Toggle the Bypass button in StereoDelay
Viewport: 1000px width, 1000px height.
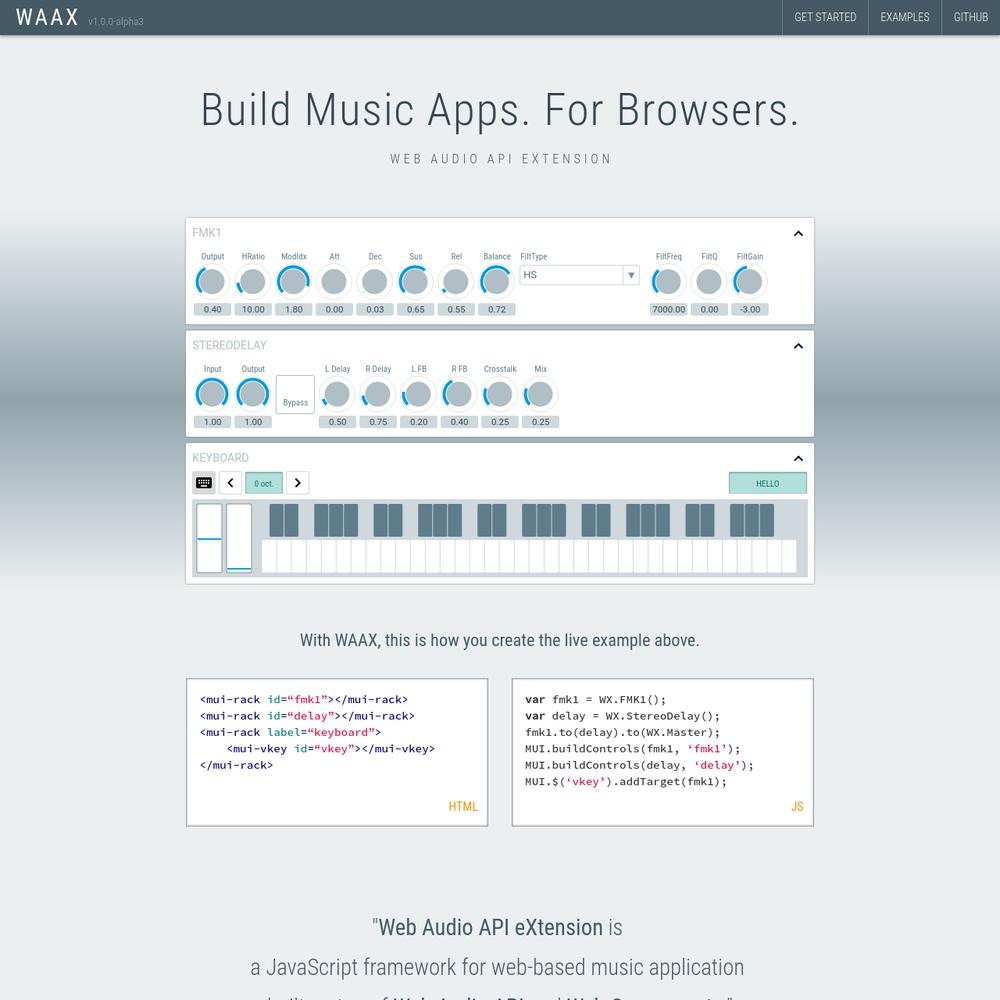pos(295,394)
